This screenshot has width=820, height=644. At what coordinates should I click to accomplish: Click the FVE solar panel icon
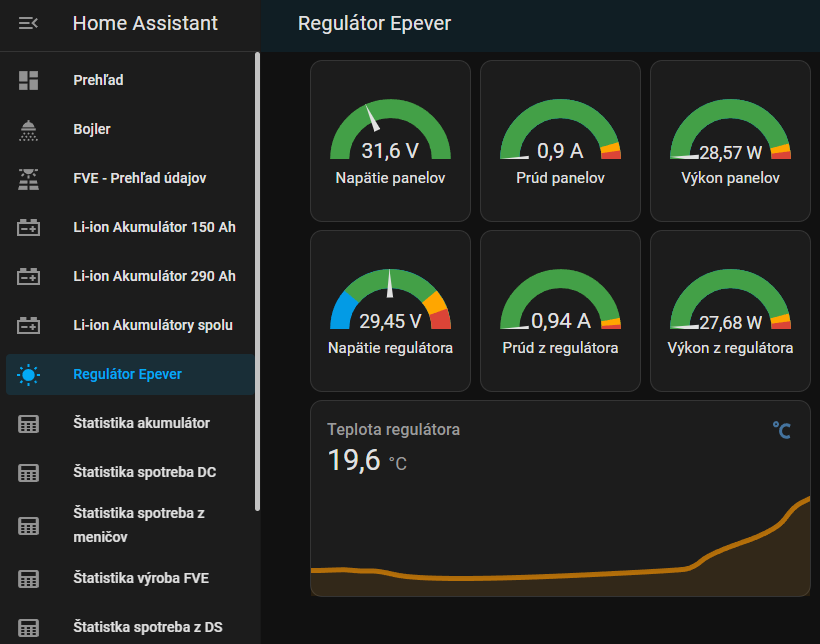click(28, 178)
